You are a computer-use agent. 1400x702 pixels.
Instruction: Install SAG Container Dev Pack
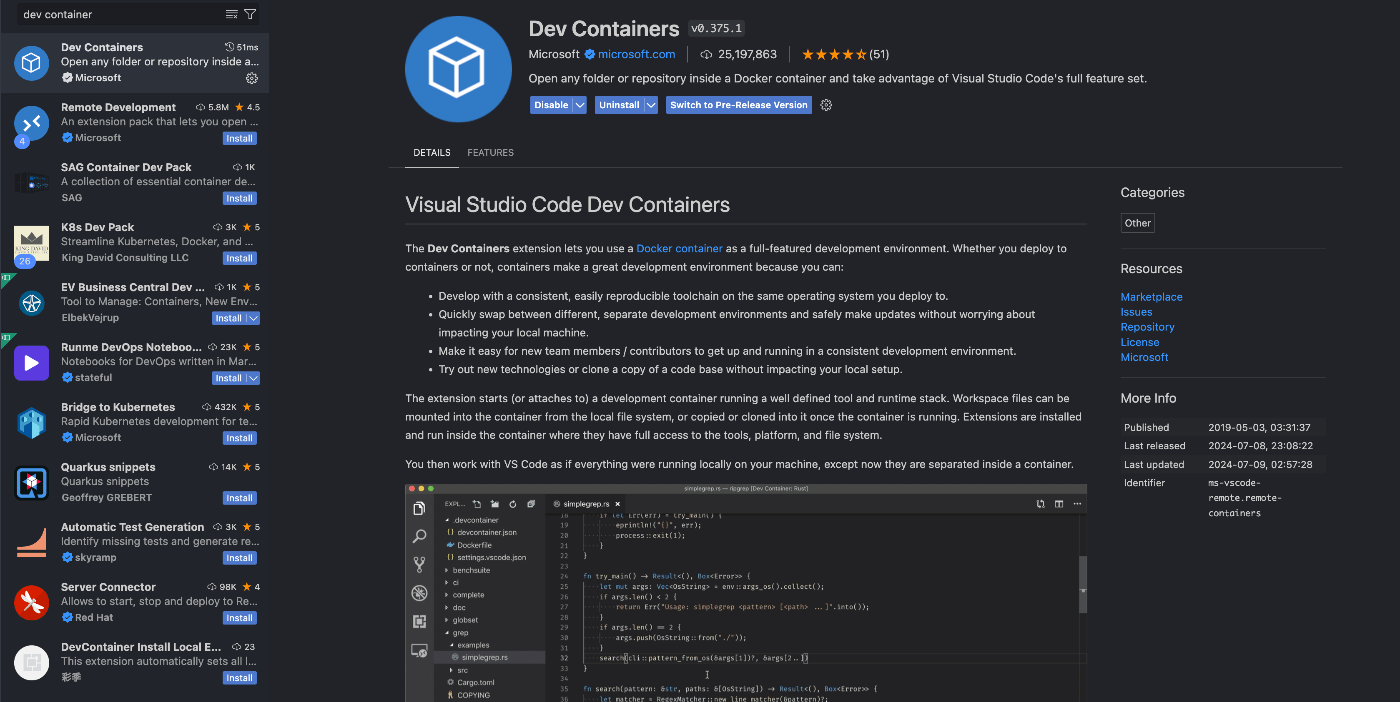[x=239, y=198]
